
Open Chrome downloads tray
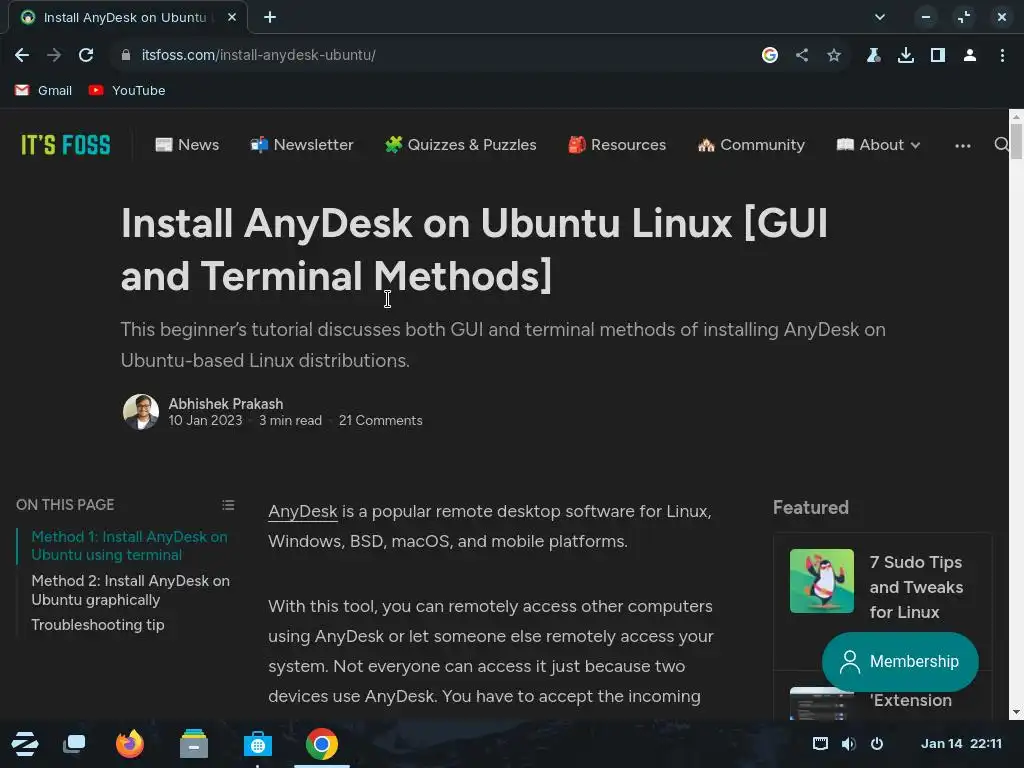tap(905, 56)
